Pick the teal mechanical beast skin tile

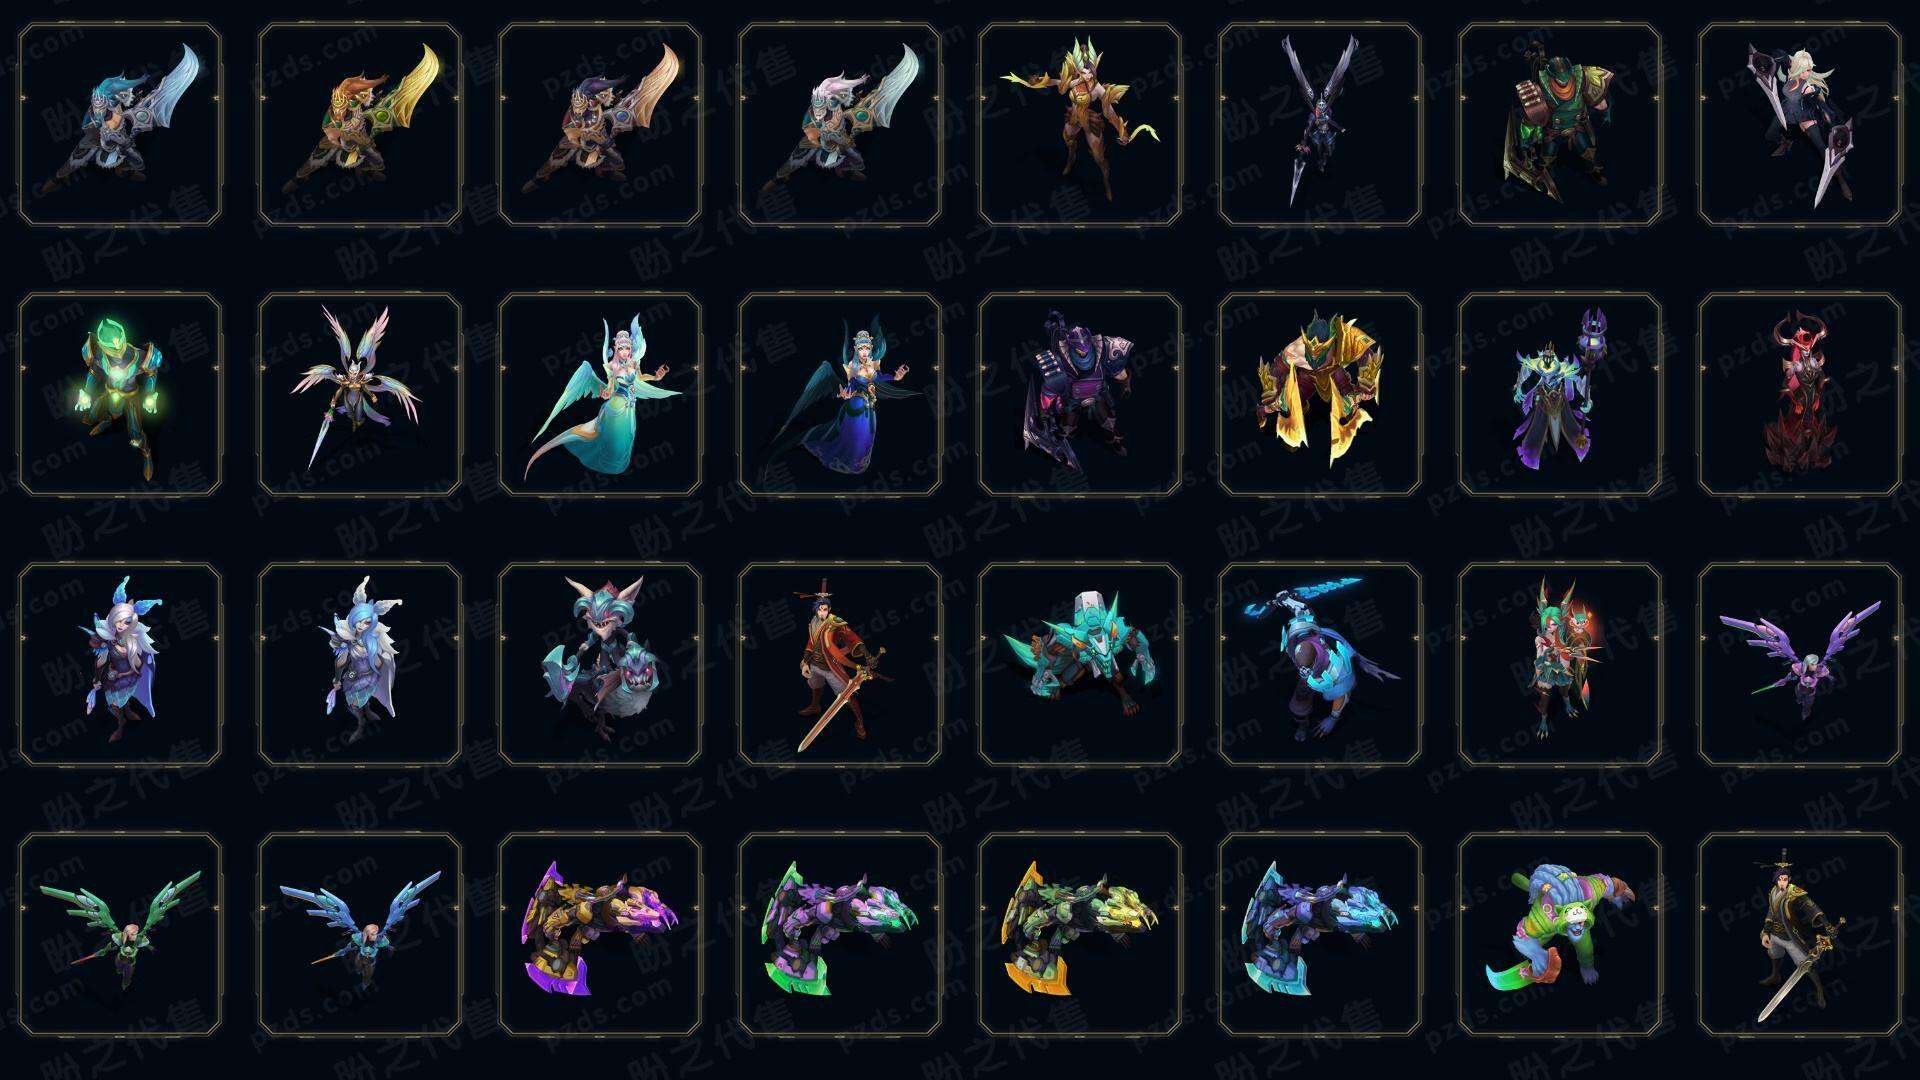pyautogui.click(x=1080, y=665)
